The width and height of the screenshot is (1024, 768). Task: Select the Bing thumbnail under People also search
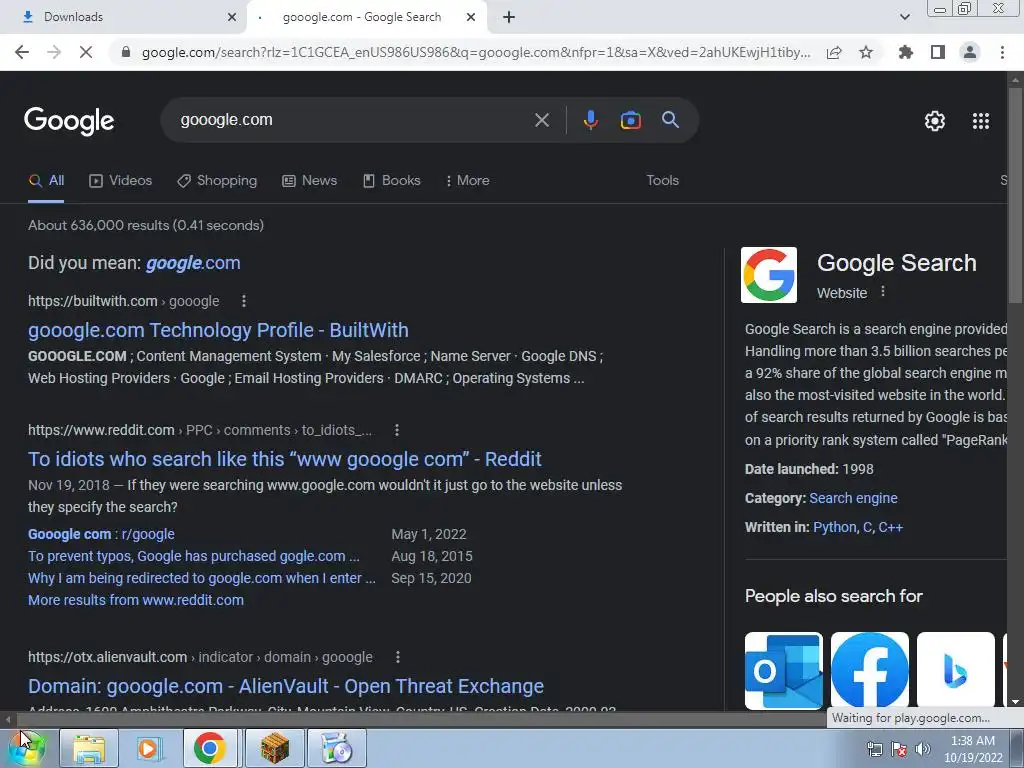point(955,671)
